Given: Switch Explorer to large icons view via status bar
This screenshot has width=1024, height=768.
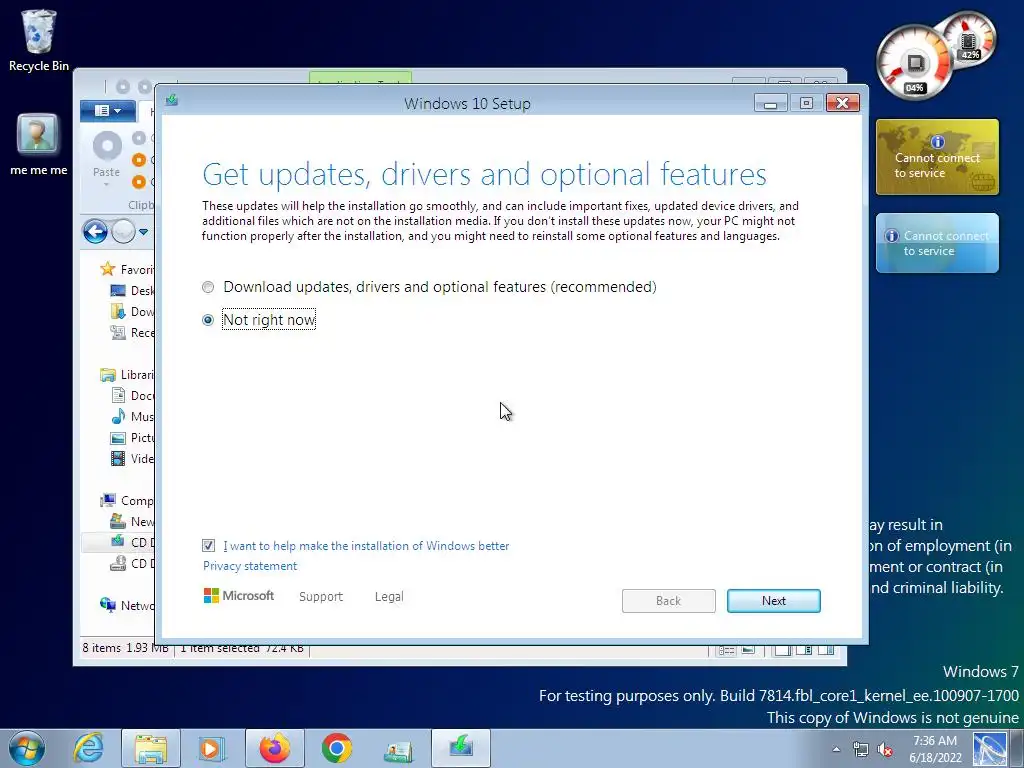Looking at the screenshot, I should pos(748,650).
